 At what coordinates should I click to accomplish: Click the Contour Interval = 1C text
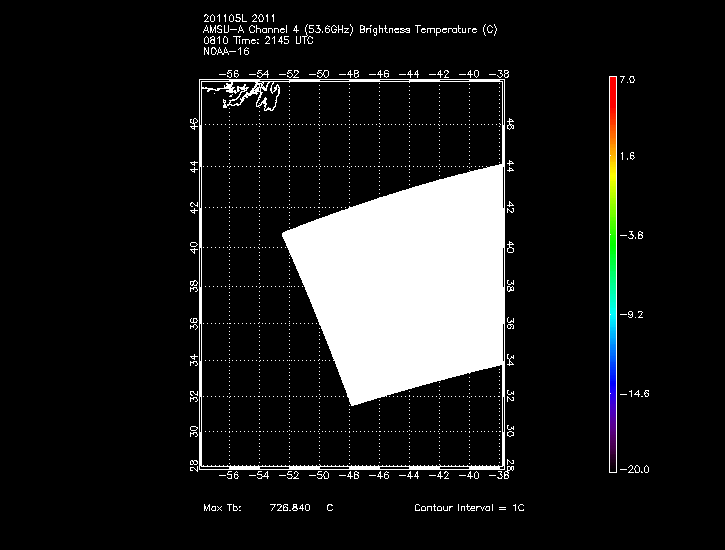tap(469, 508)
